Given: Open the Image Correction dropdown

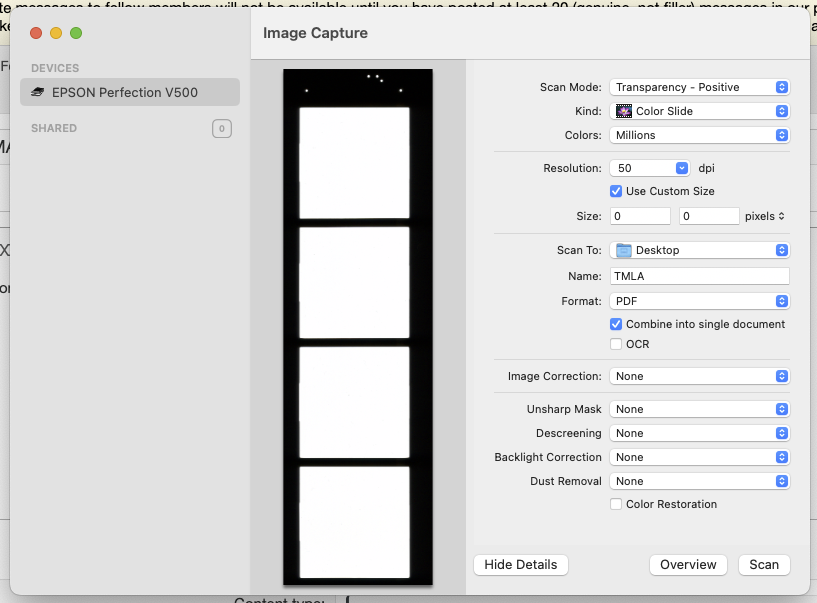Looking at the screenshot, I should click(699, 376).
